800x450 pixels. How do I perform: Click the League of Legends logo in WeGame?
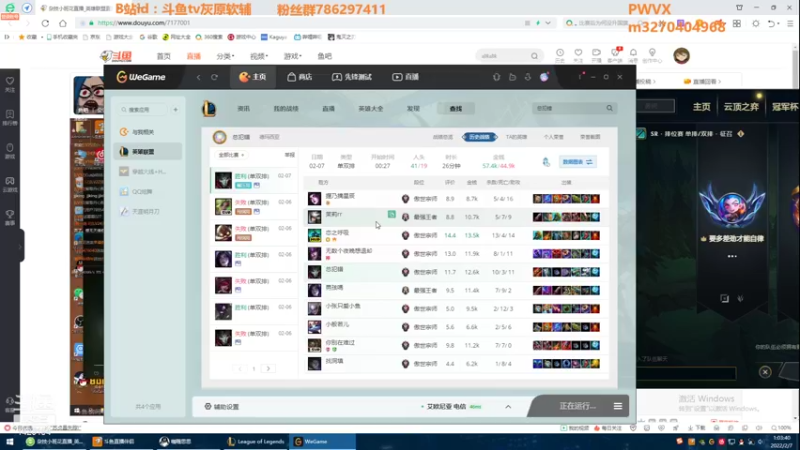coord(209,108)
